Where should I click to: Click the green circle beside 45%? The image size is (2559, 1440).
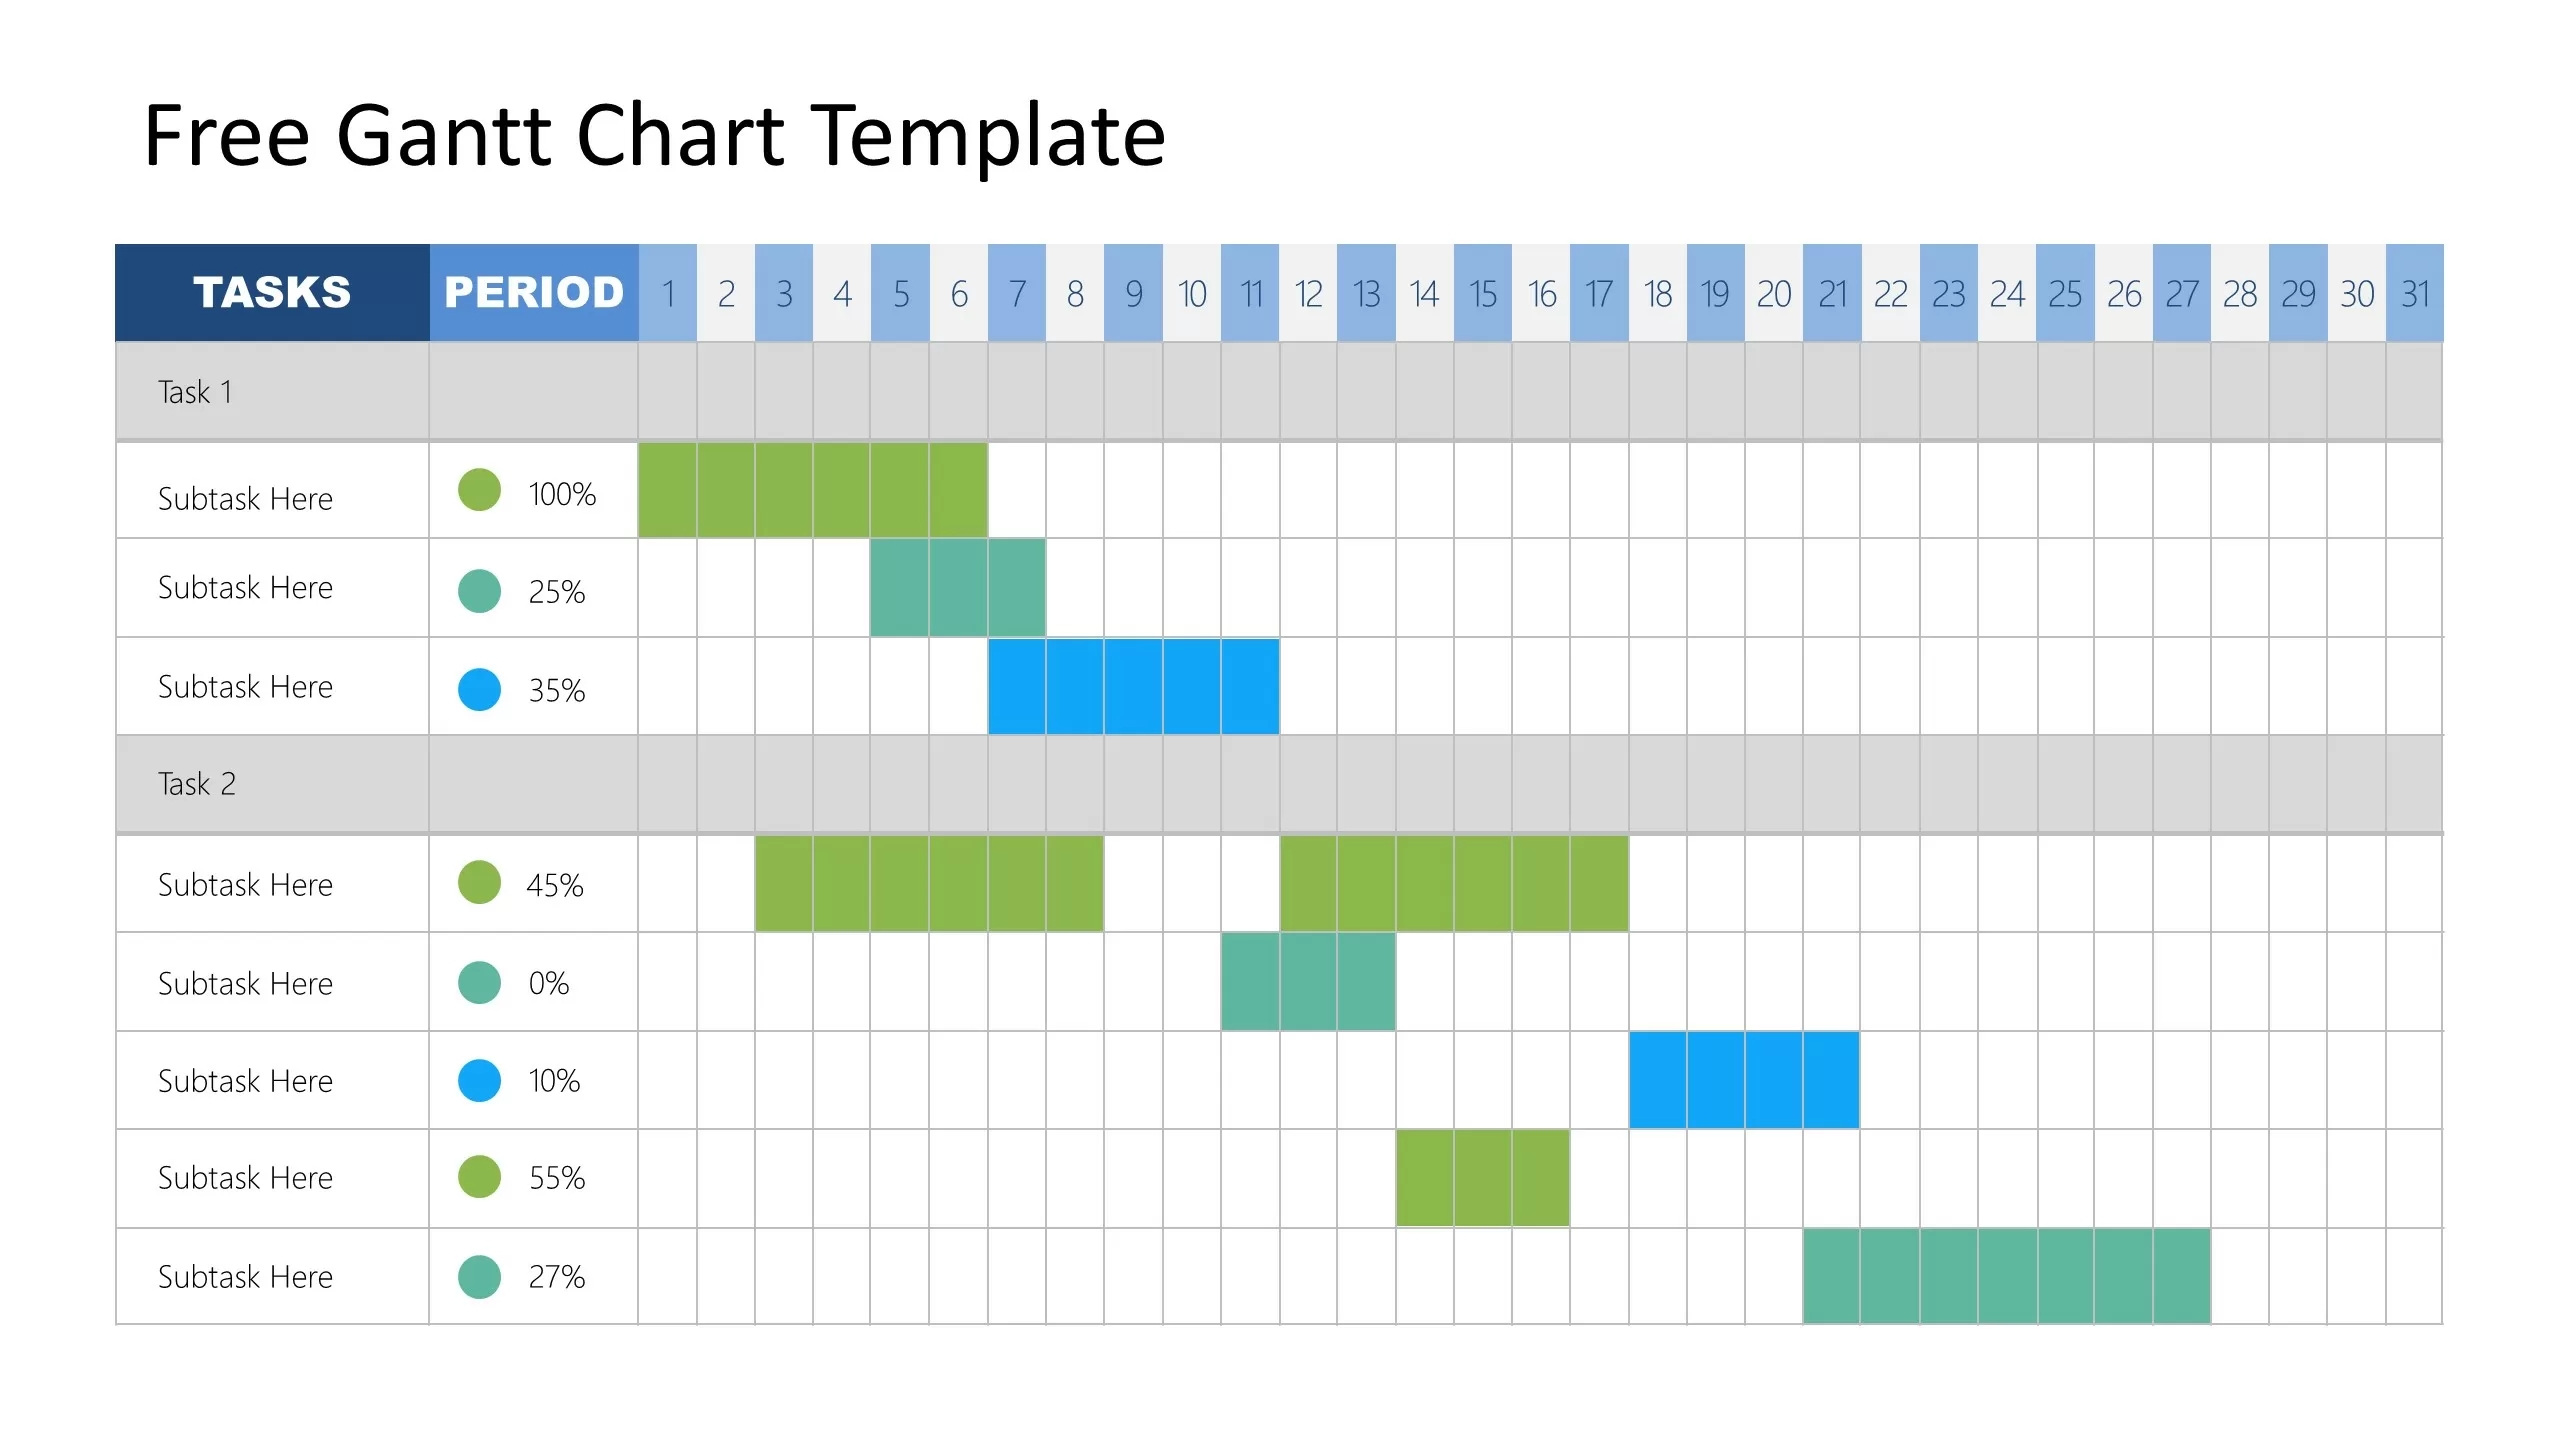pyautogui.click(x=479, y=882)
